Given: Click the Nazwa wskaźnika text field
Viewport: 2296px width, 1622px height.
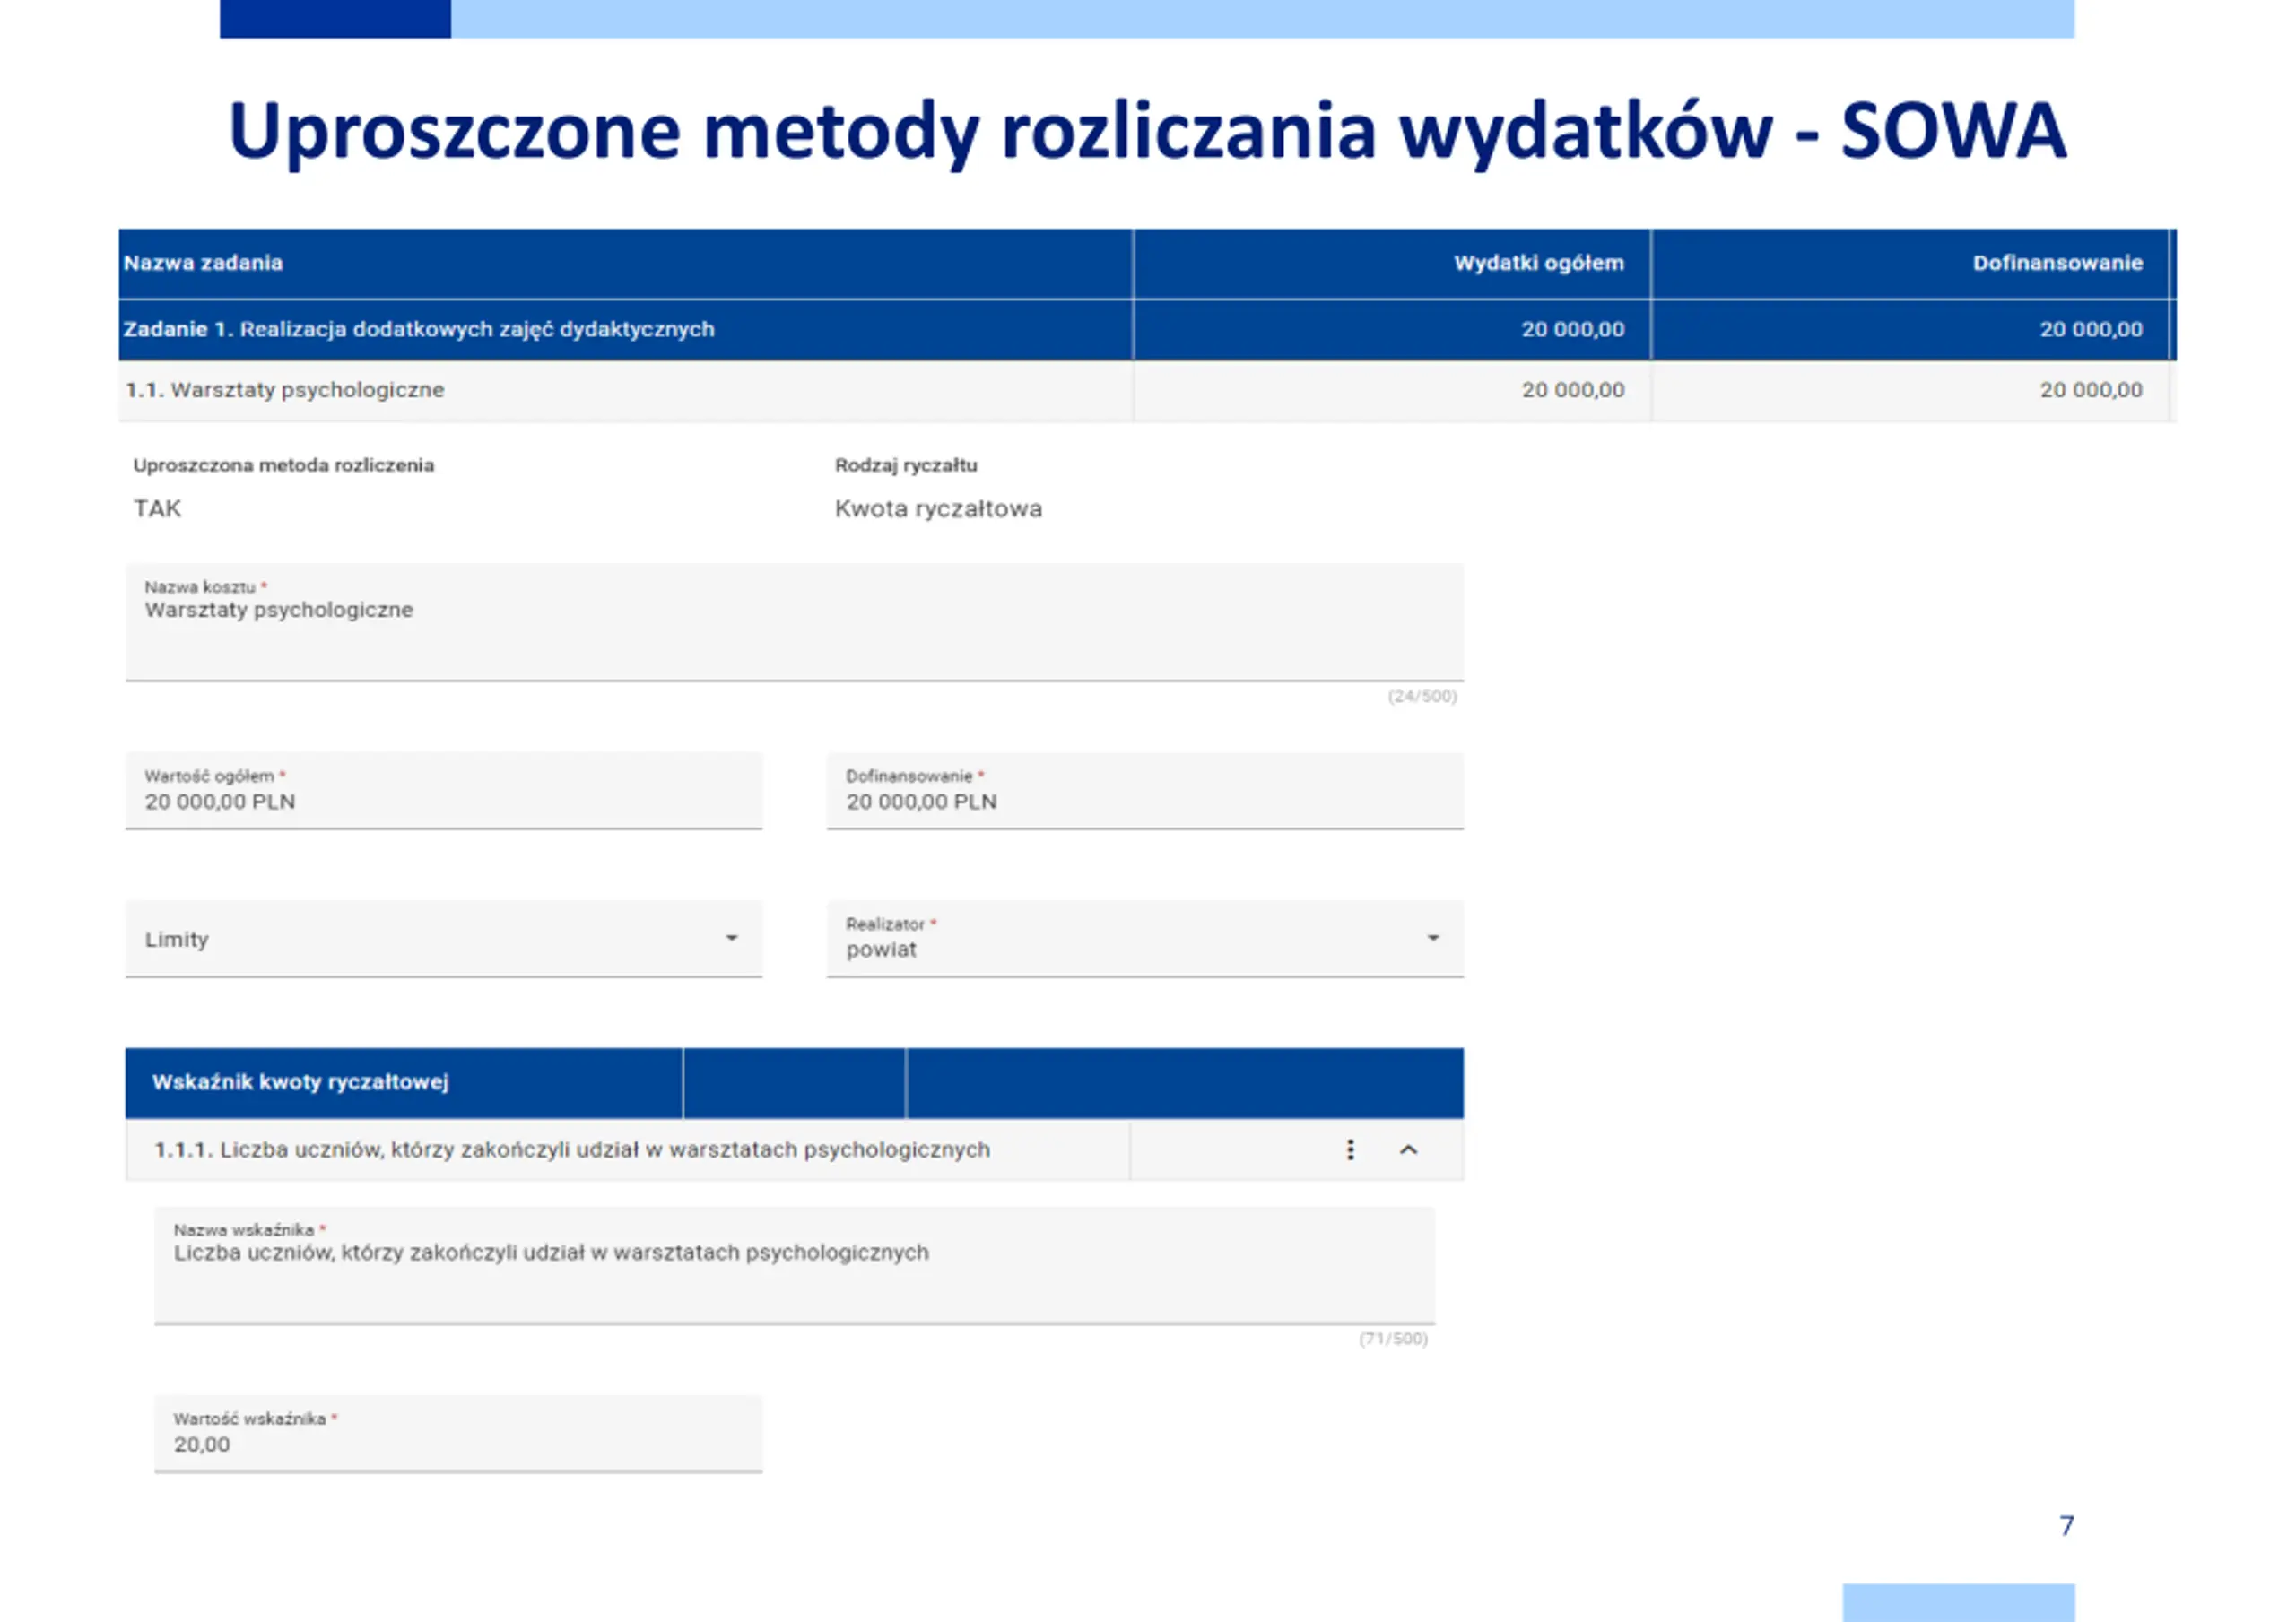Looking at the screenshot, I should 794,1265.
